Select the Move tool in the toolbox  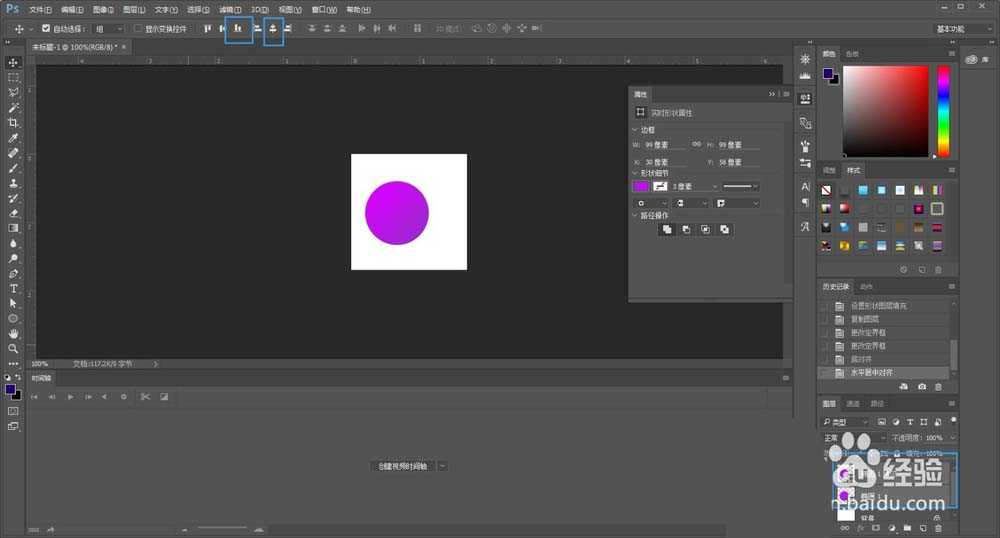click(x=13, y=62)
